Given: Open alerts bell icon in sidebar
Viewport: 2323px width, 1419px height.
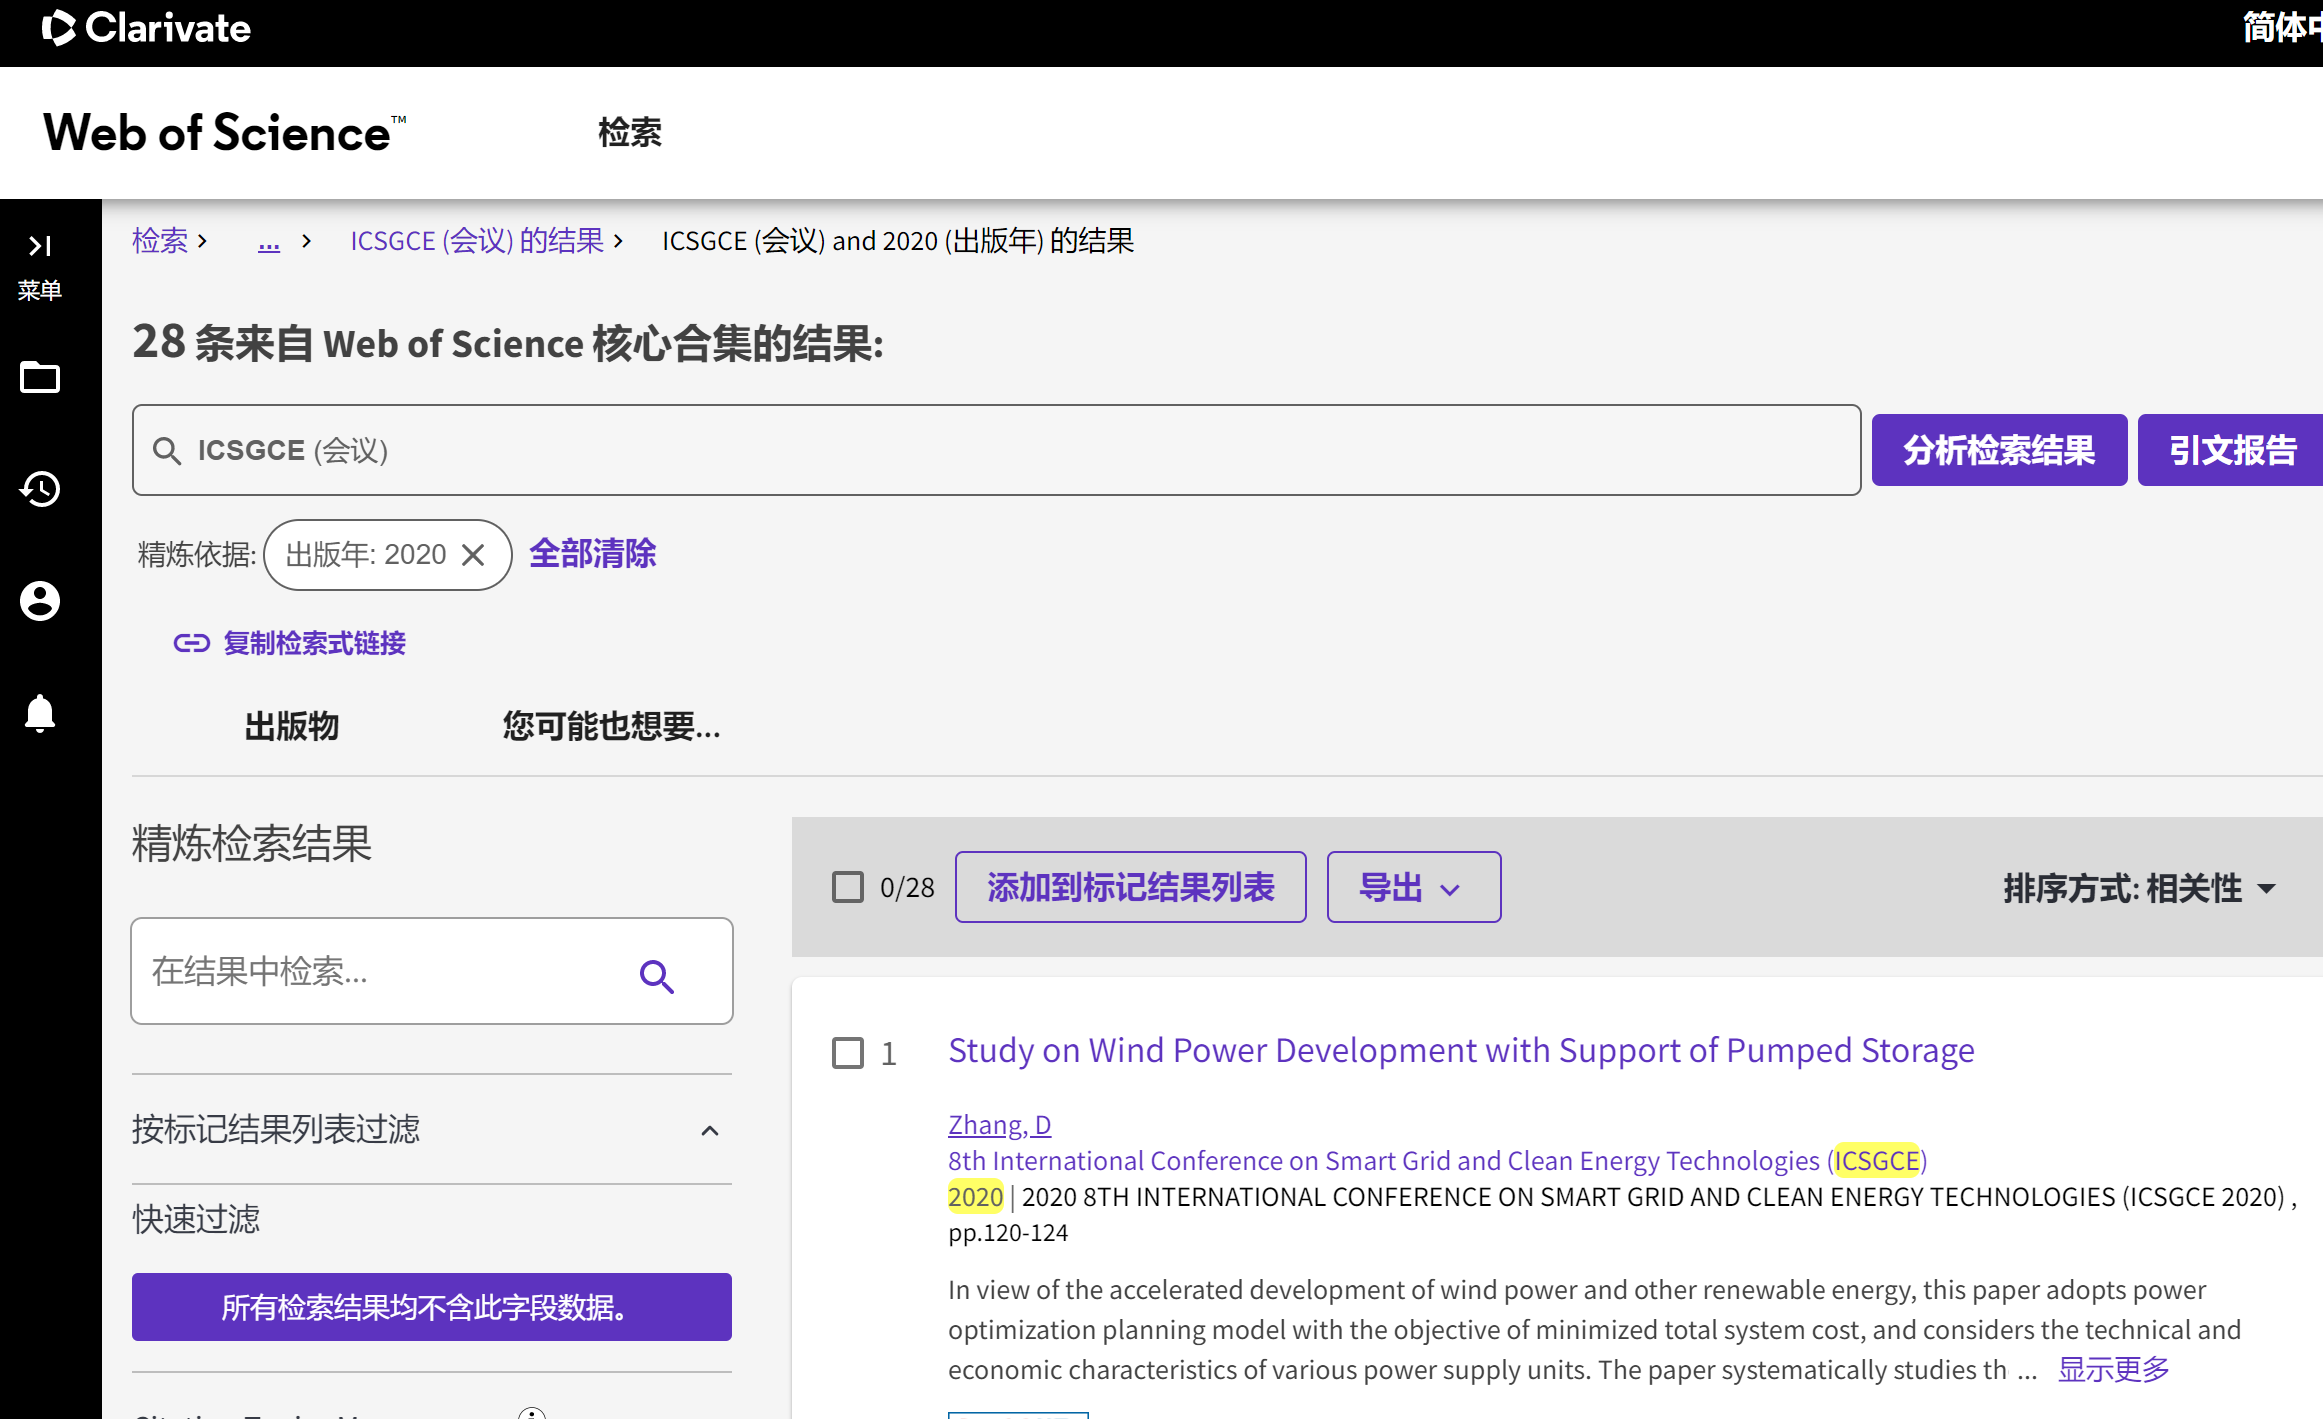Looking at the screenshot, I should (40, 713).
